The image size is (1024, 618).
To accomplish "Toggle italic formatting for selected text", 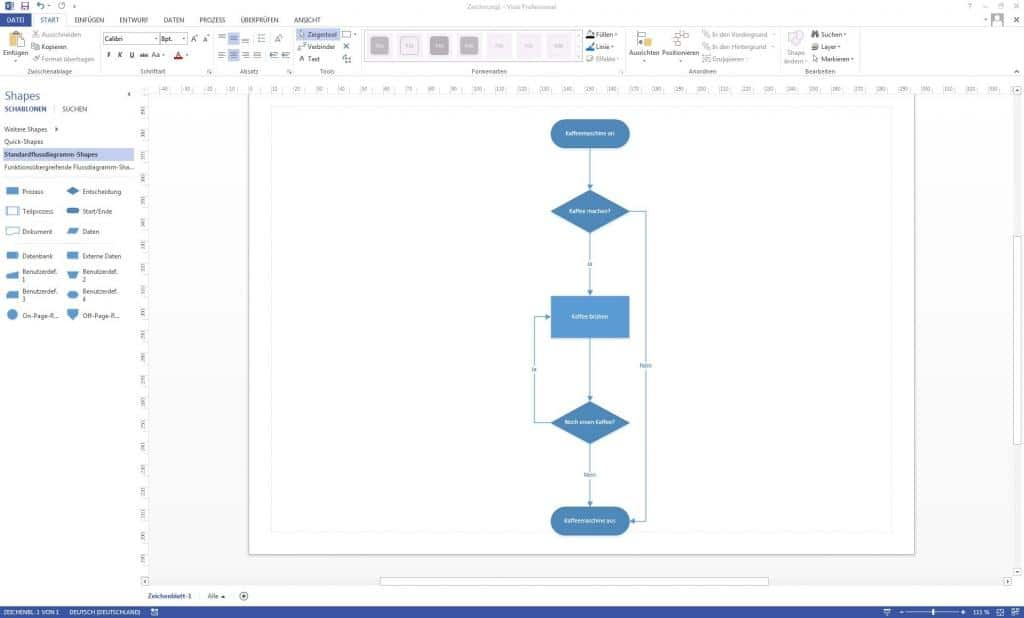I will click(120, 54).
